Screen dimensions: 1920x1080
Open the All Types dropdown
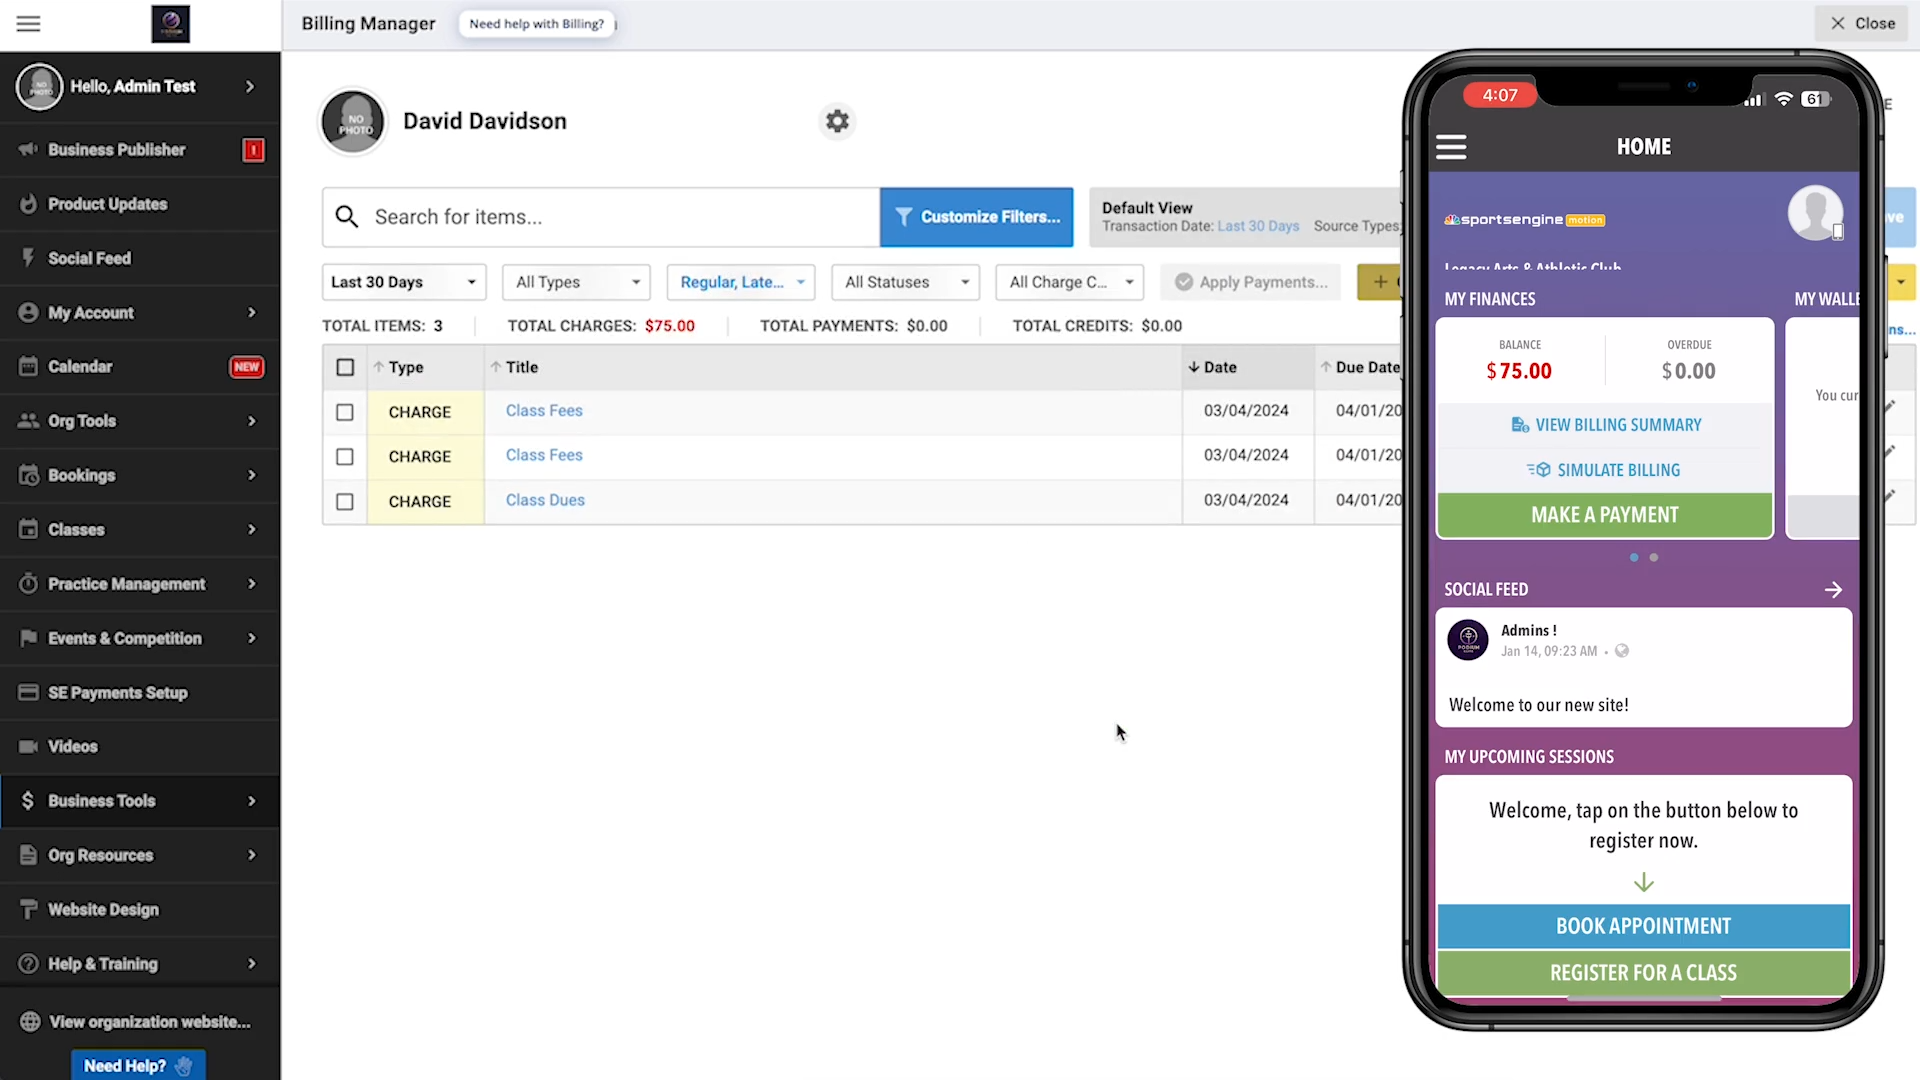coord(576,282)
